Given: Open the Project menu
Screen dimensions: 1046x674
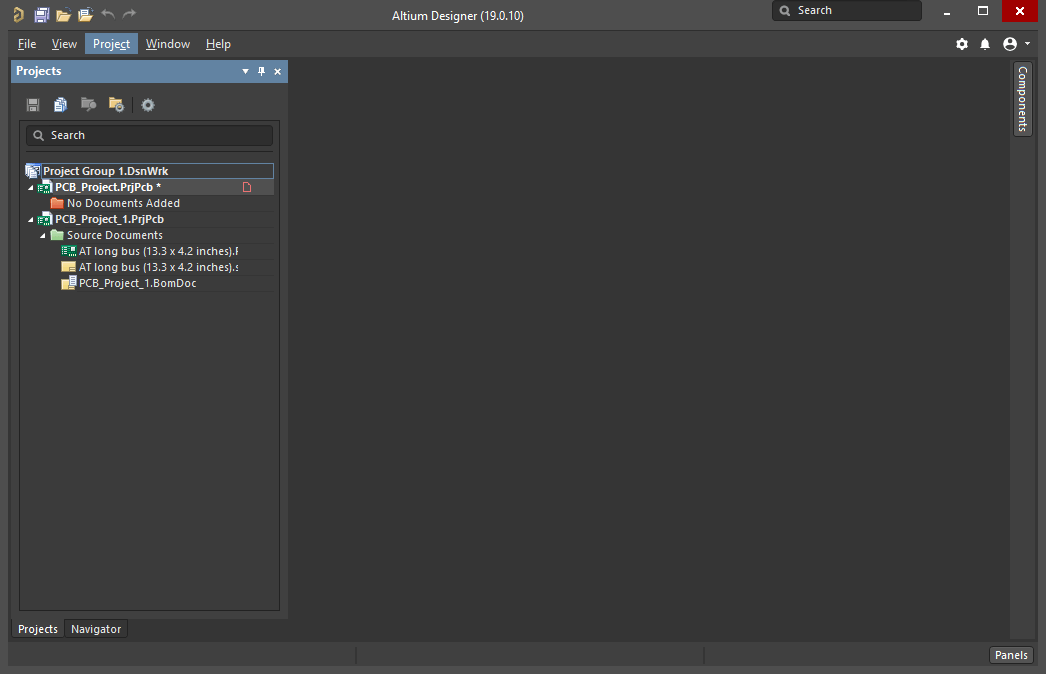Looking at the screenshot, I should pos(111,44).
